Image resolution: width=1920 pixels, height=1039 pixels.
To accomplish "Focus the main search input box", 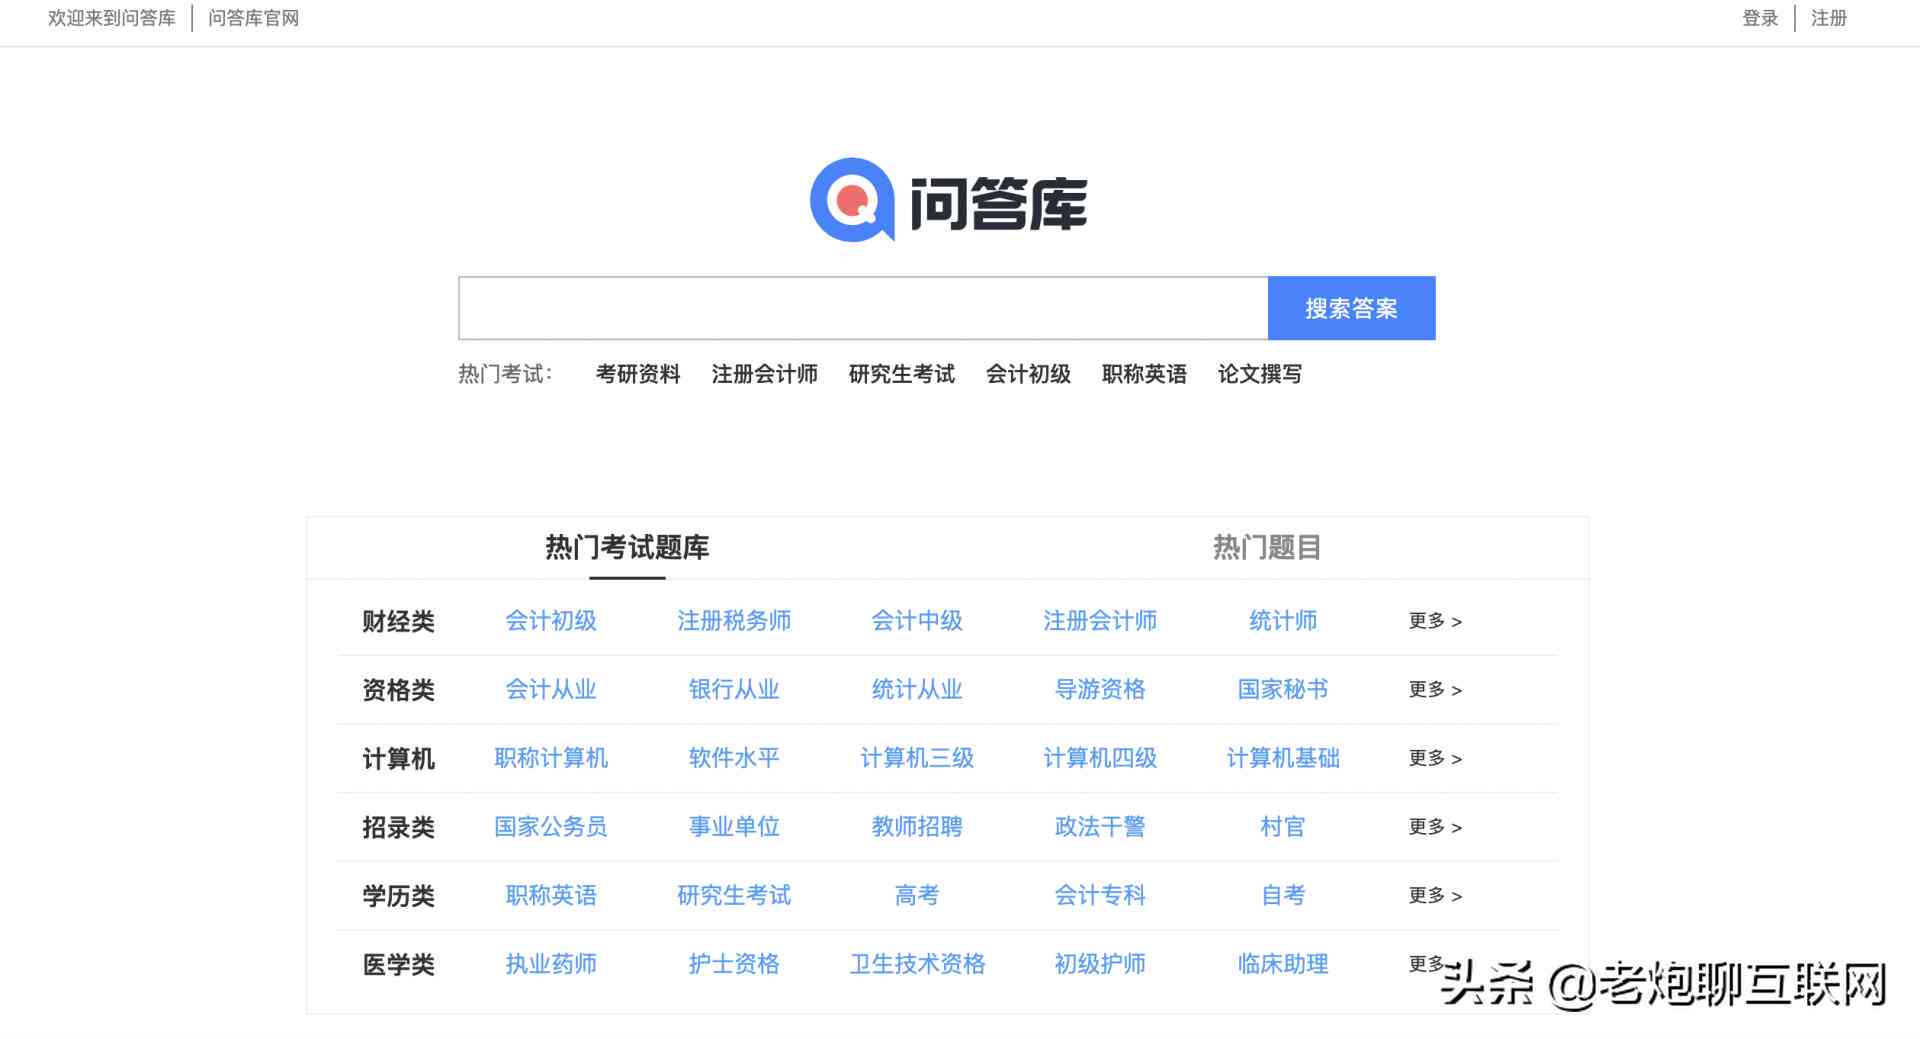I will [x=863, y=308].
